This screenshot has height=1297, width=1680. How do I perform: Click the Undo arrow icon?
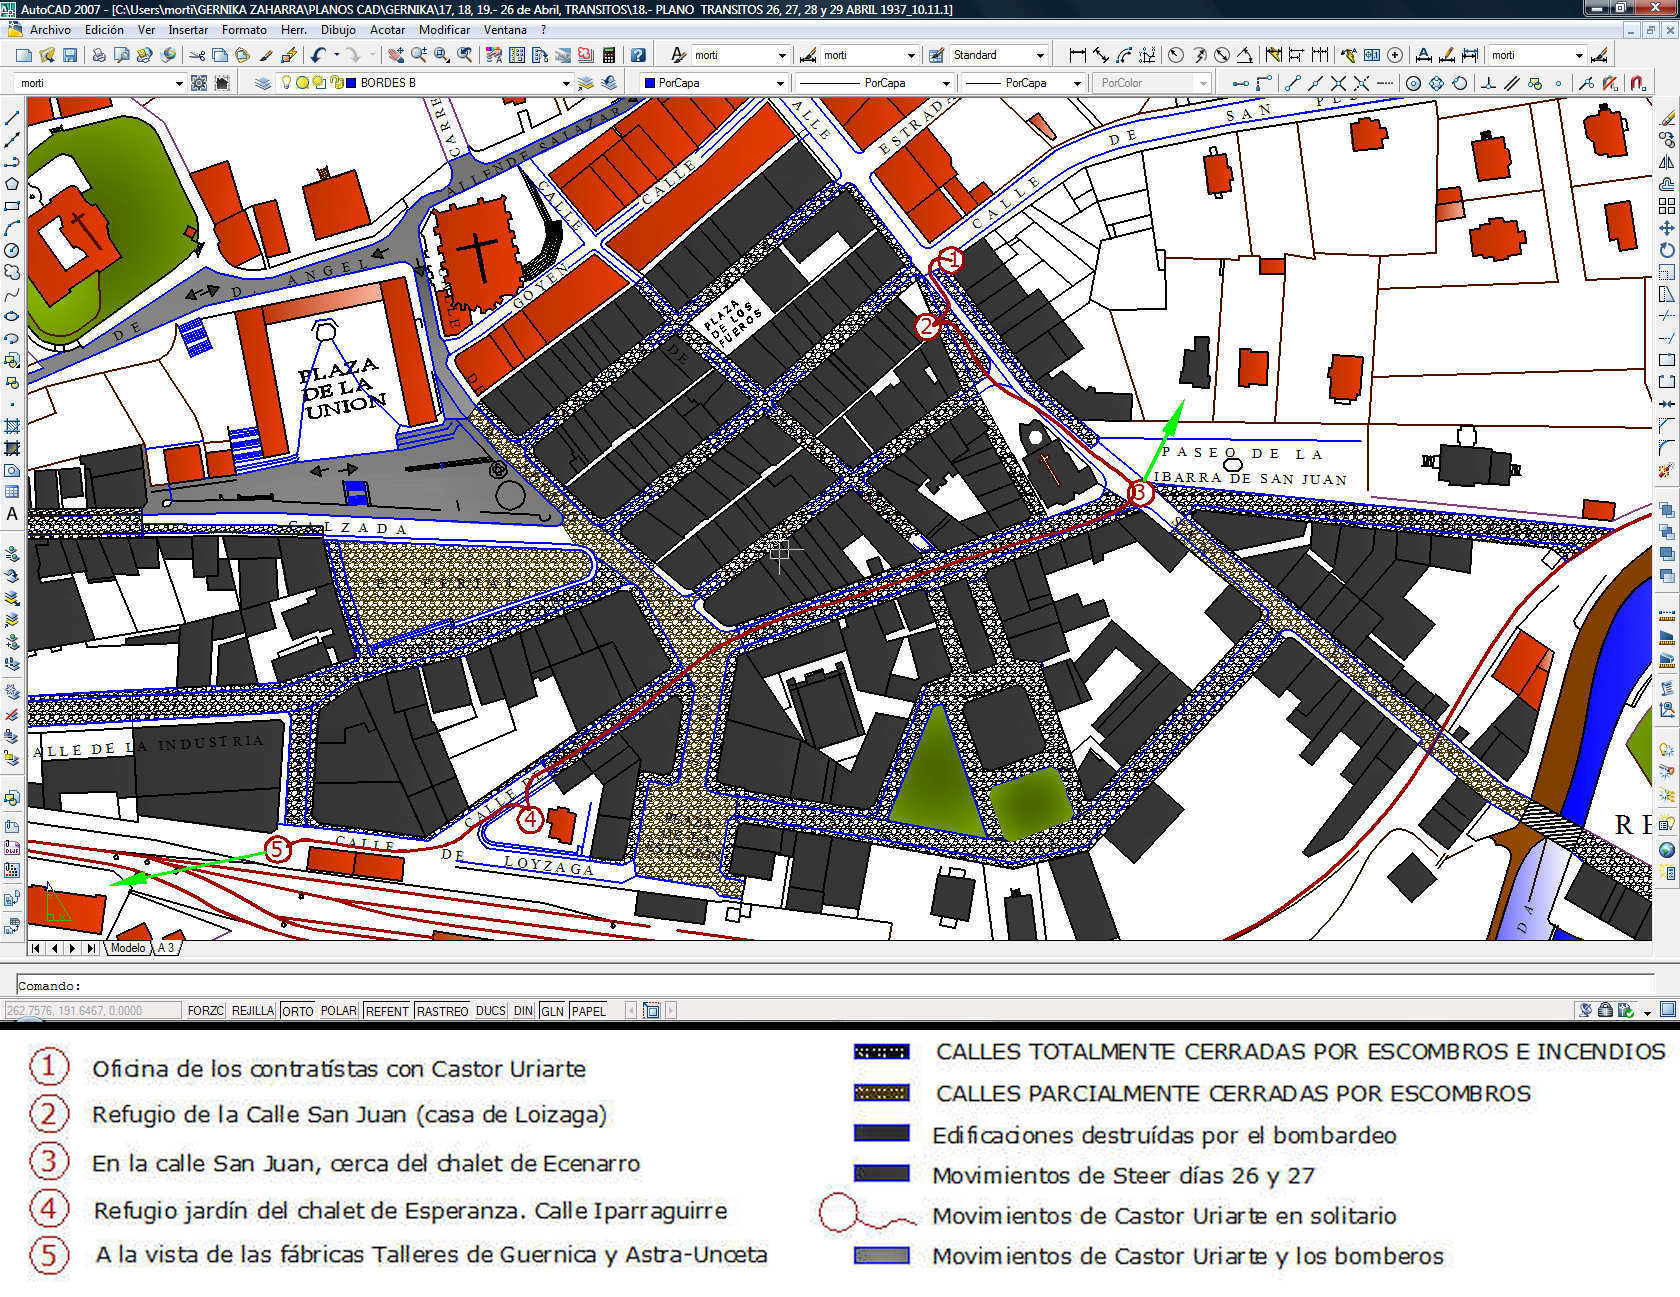click(318, 55)
